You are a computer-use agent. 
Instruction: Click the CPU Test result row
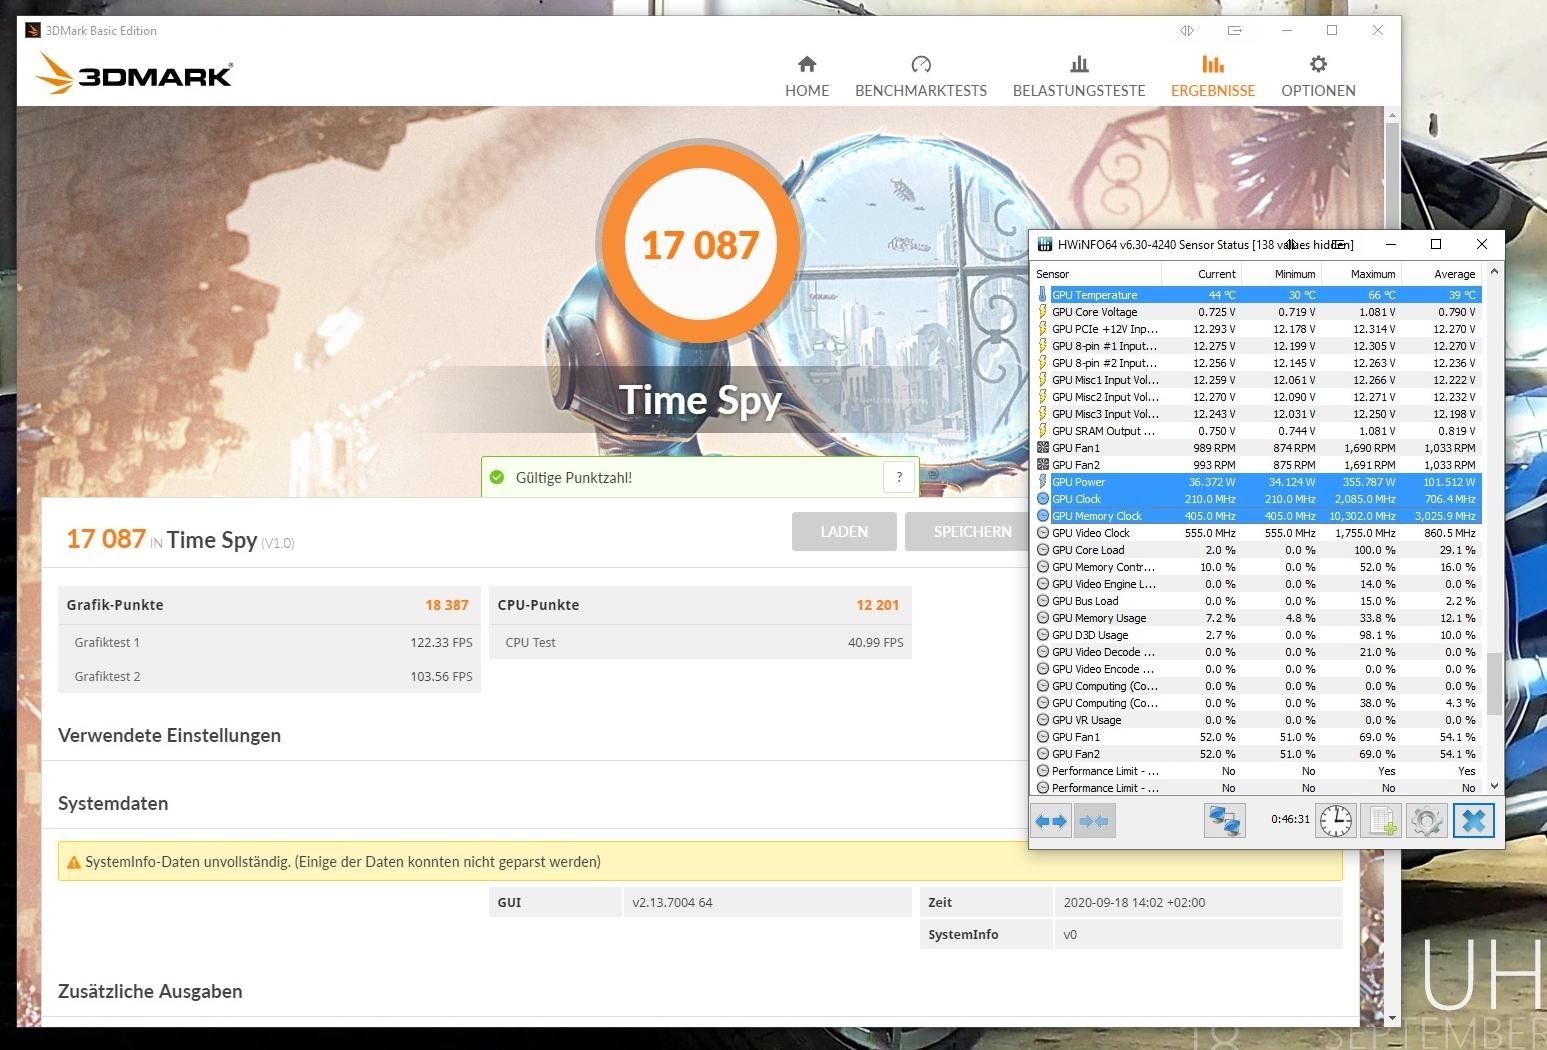pos(701,642)
